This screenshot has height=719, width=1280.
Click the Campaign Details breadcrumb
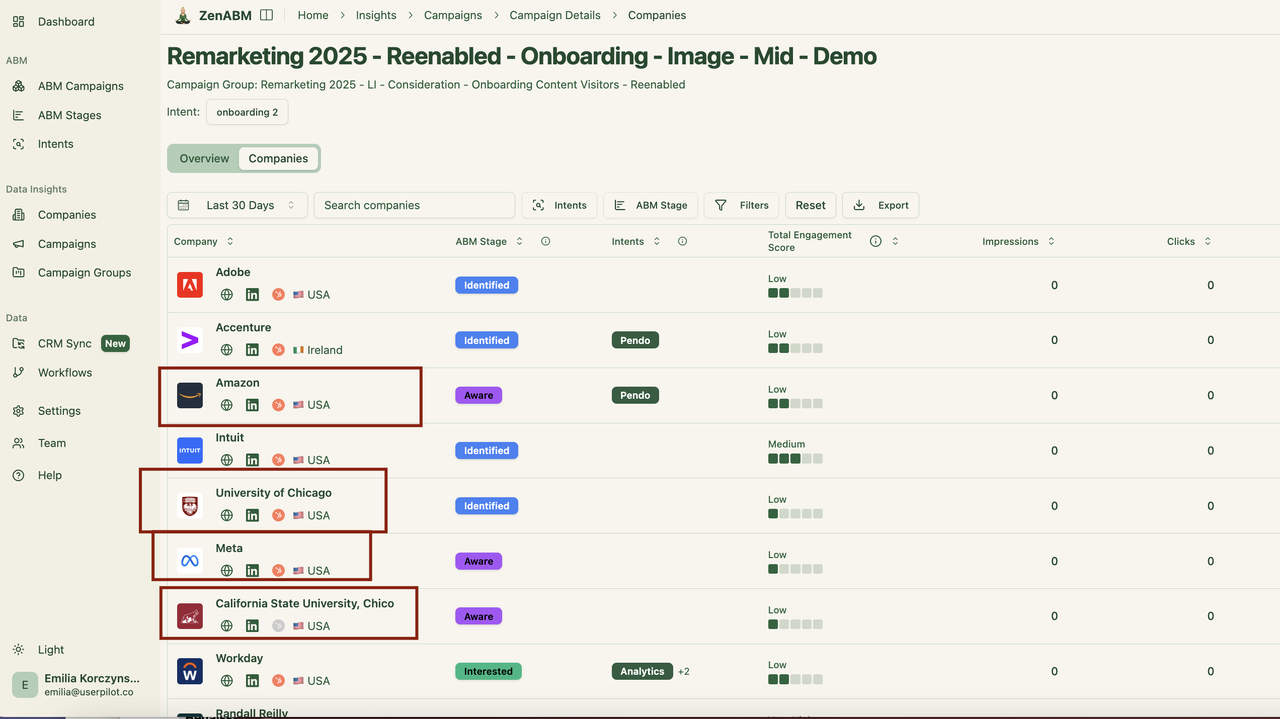[555, 15]
